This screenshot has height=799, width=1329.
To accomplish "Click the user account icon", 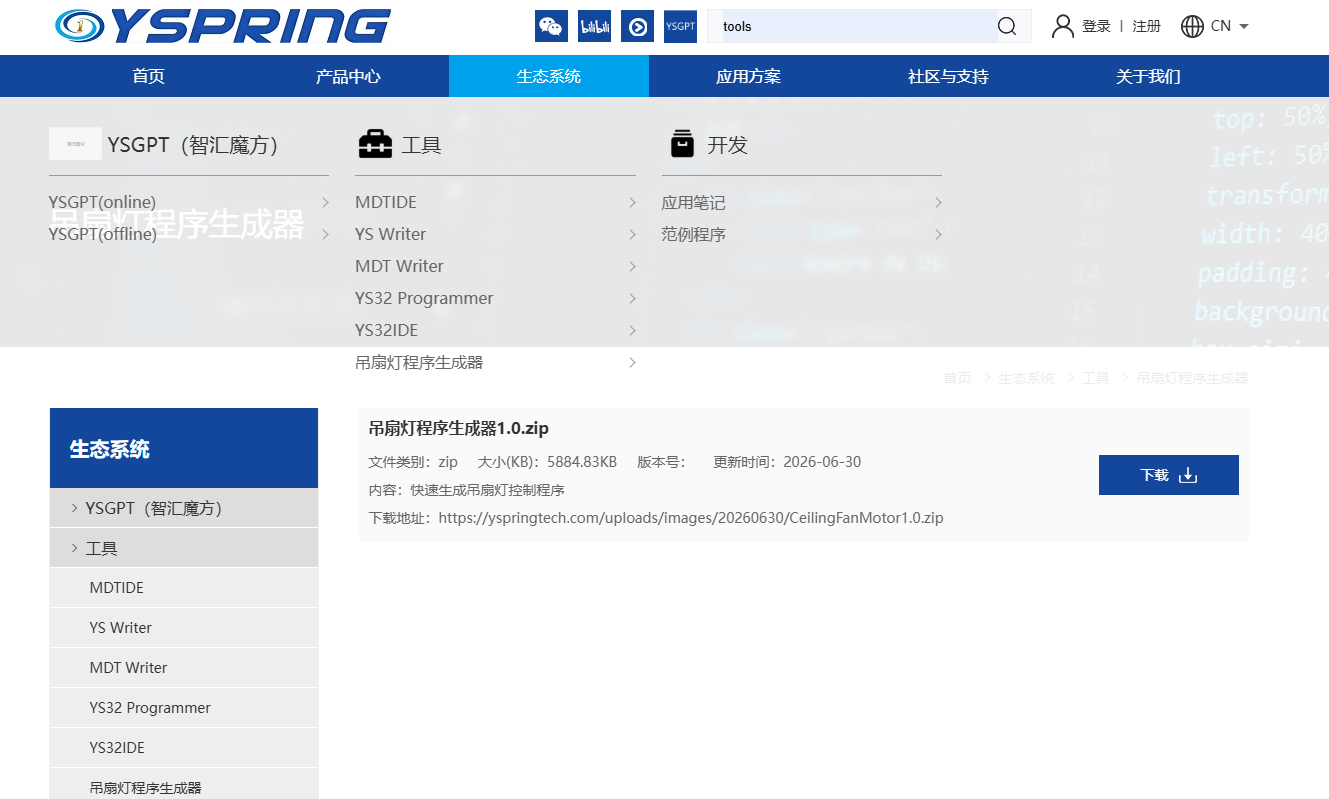I will (1062, 26).
